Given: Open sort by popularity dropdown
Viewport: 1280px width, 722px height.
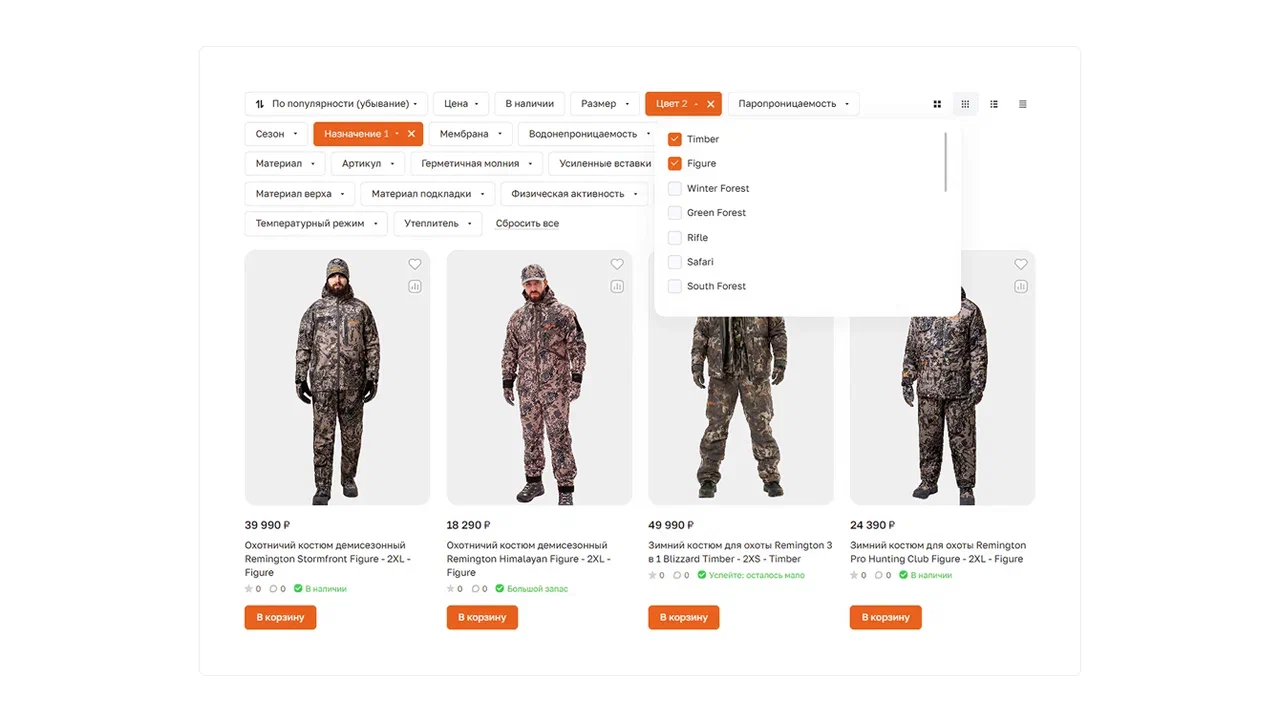Looking at the screenshot, I should (336, 104).
